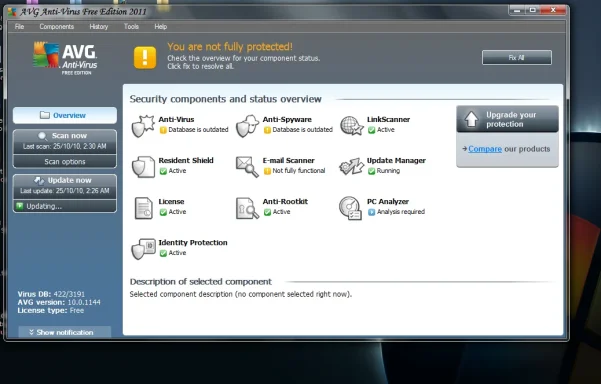The image size is (601, 384).
Task: Open the Anti-Spyware component icon
Action: (247, 126)
